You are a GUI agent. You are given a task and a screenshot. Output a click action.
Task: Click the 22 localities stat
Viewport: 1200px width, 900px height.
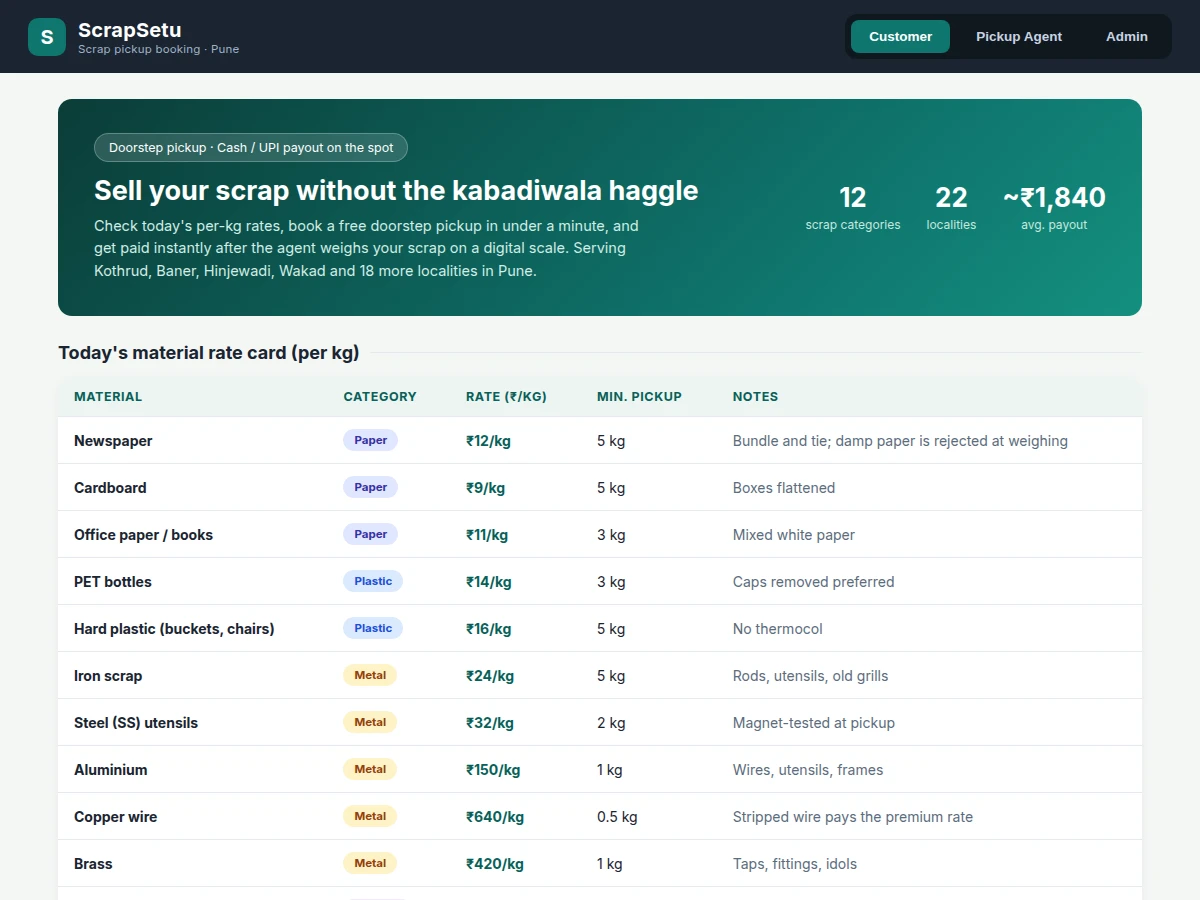tap(951, 207)
